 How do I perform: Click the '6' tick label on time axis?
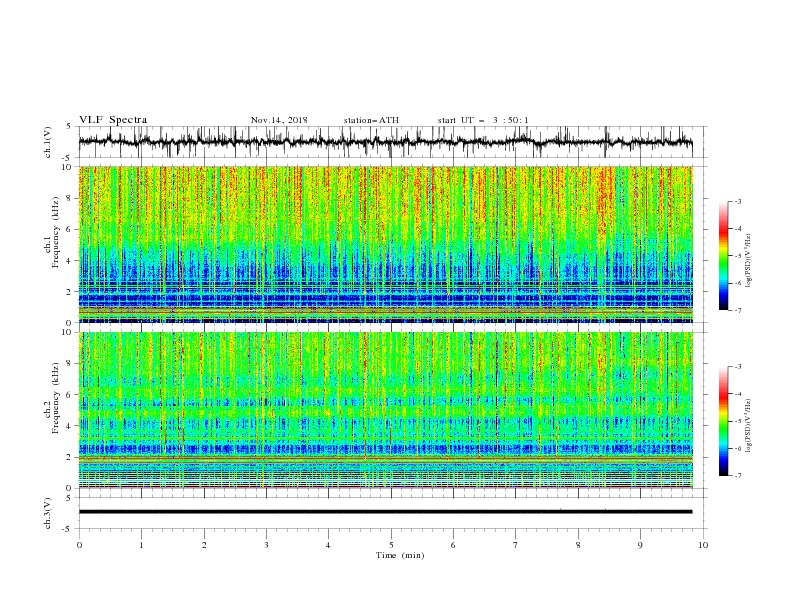pyautogui.click(x=453, y=545)
